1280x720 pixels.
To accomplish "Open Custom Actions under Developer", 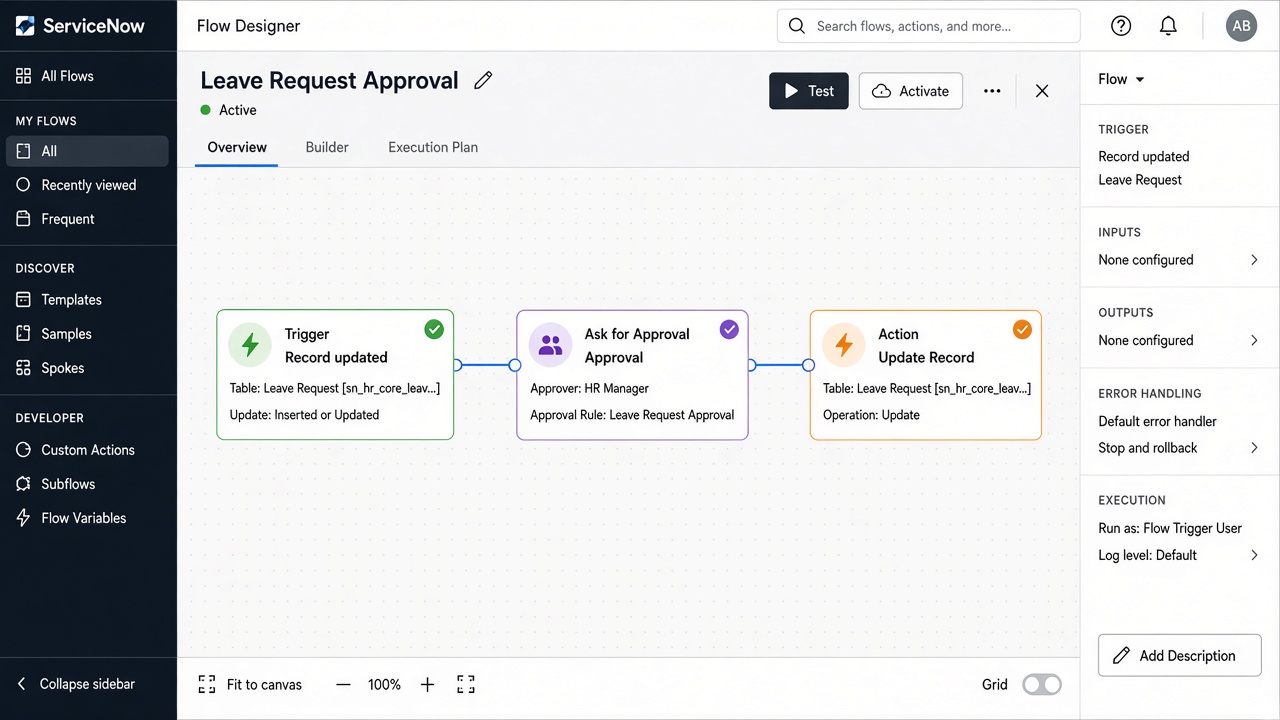I will [88, 450].
